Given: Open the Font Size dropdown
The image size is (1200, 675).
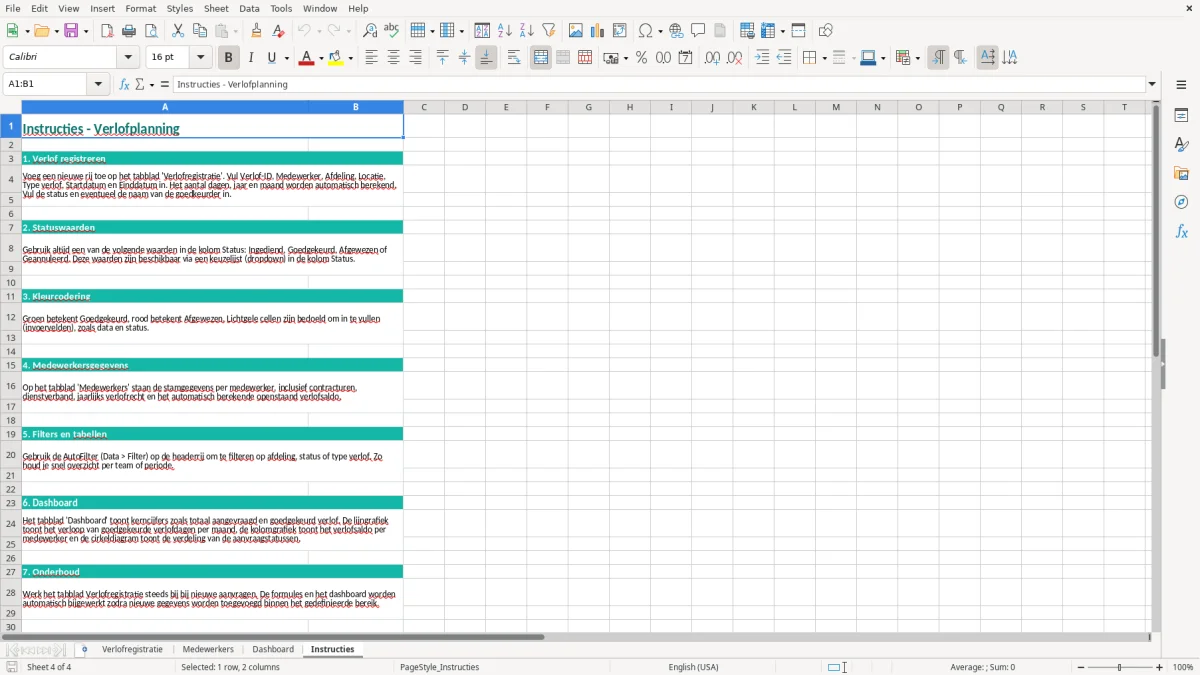Looking at the screenshot, I should pyautogui.click(x=201, y=58).
